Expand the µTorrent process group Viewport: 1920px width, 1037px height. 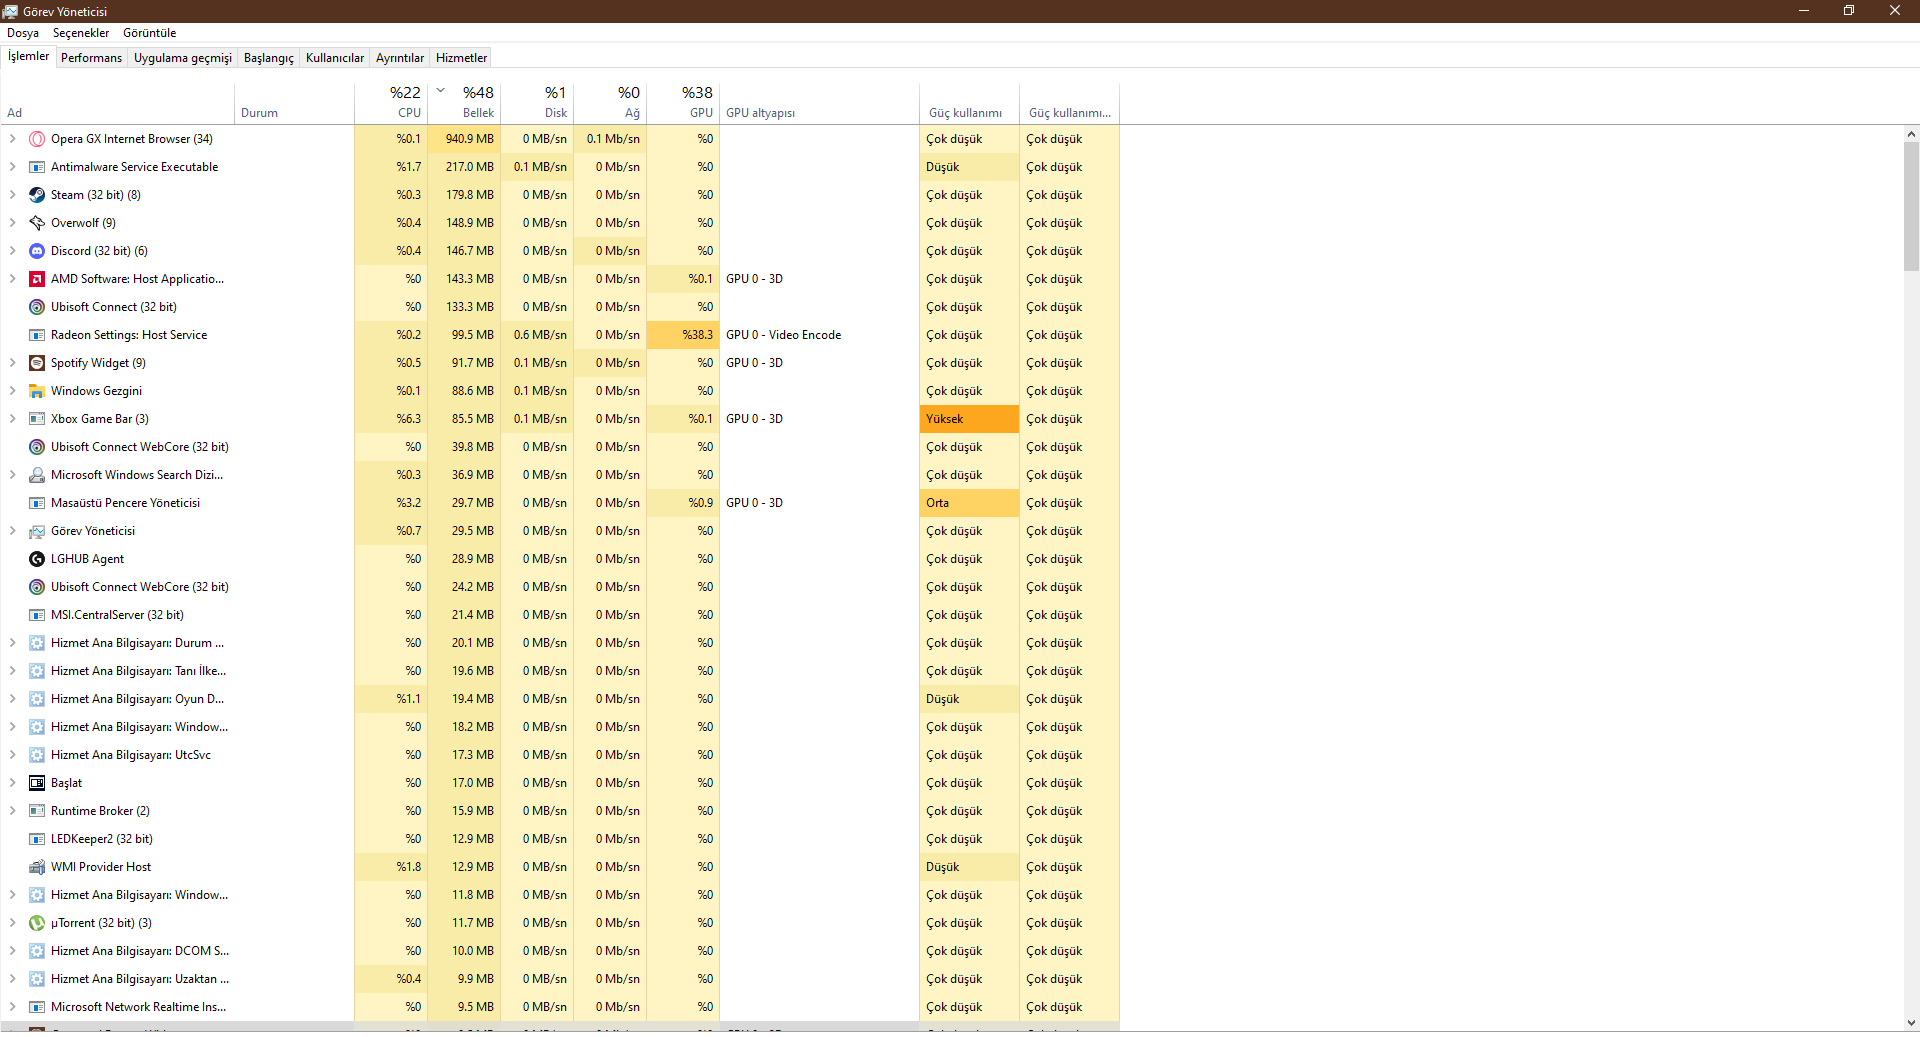[12, 923]
